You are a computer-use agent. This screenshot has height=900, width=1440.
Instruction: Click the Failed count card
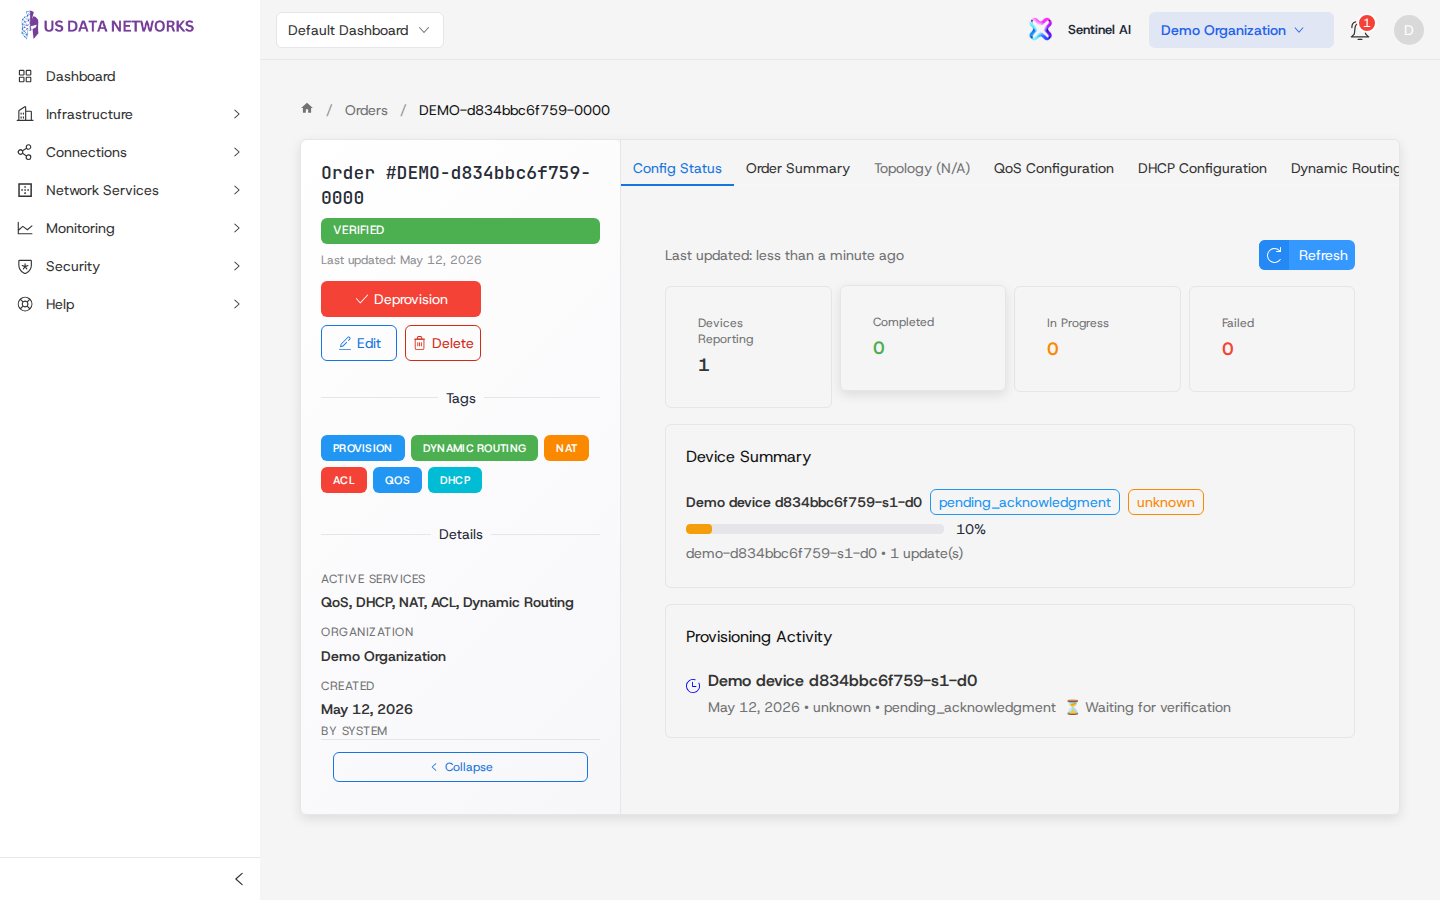1272,339
